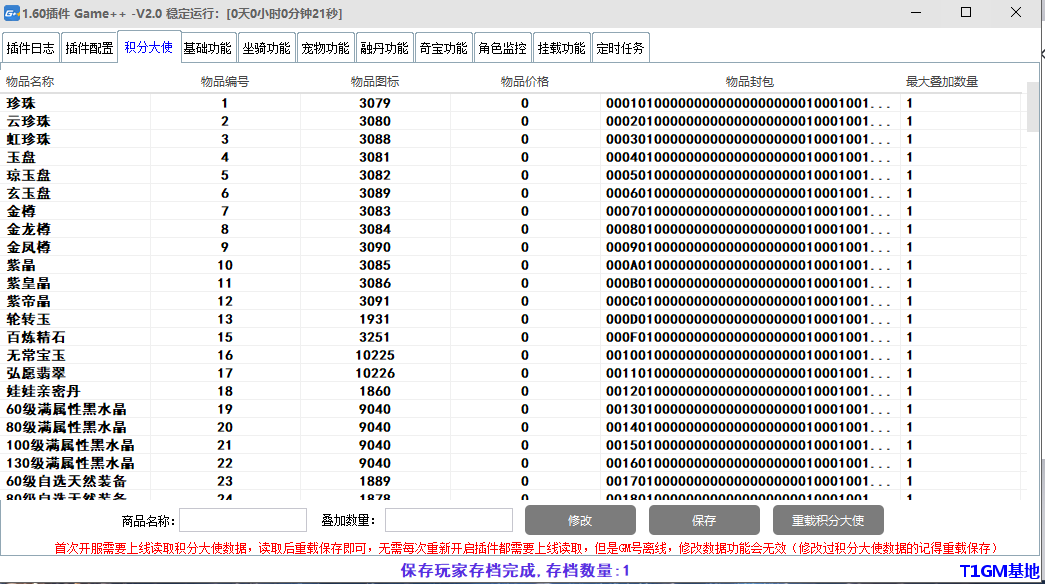1045x584 pixels.
Task: Sort by the 物品名称 column header
Action: 75,82
